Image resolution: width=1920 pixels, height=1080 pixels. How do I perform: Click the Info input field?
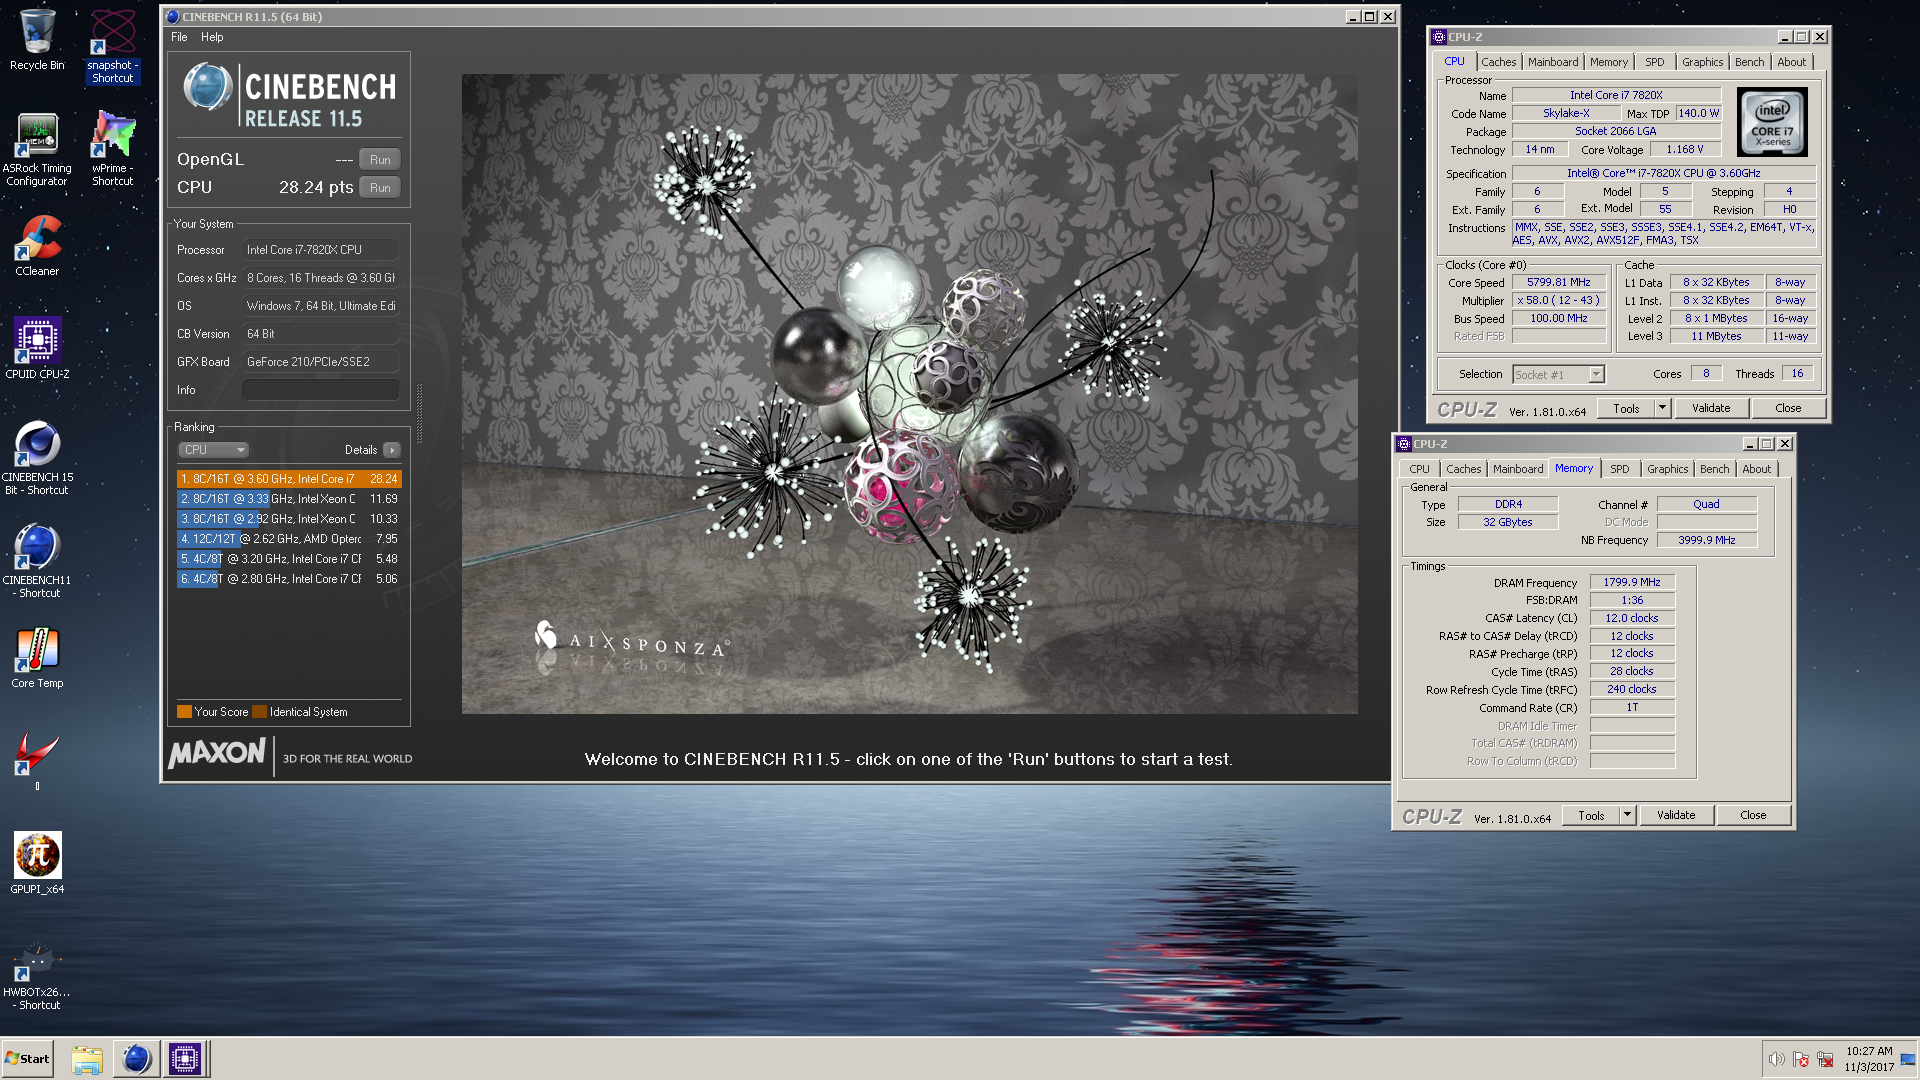(321, 390)
